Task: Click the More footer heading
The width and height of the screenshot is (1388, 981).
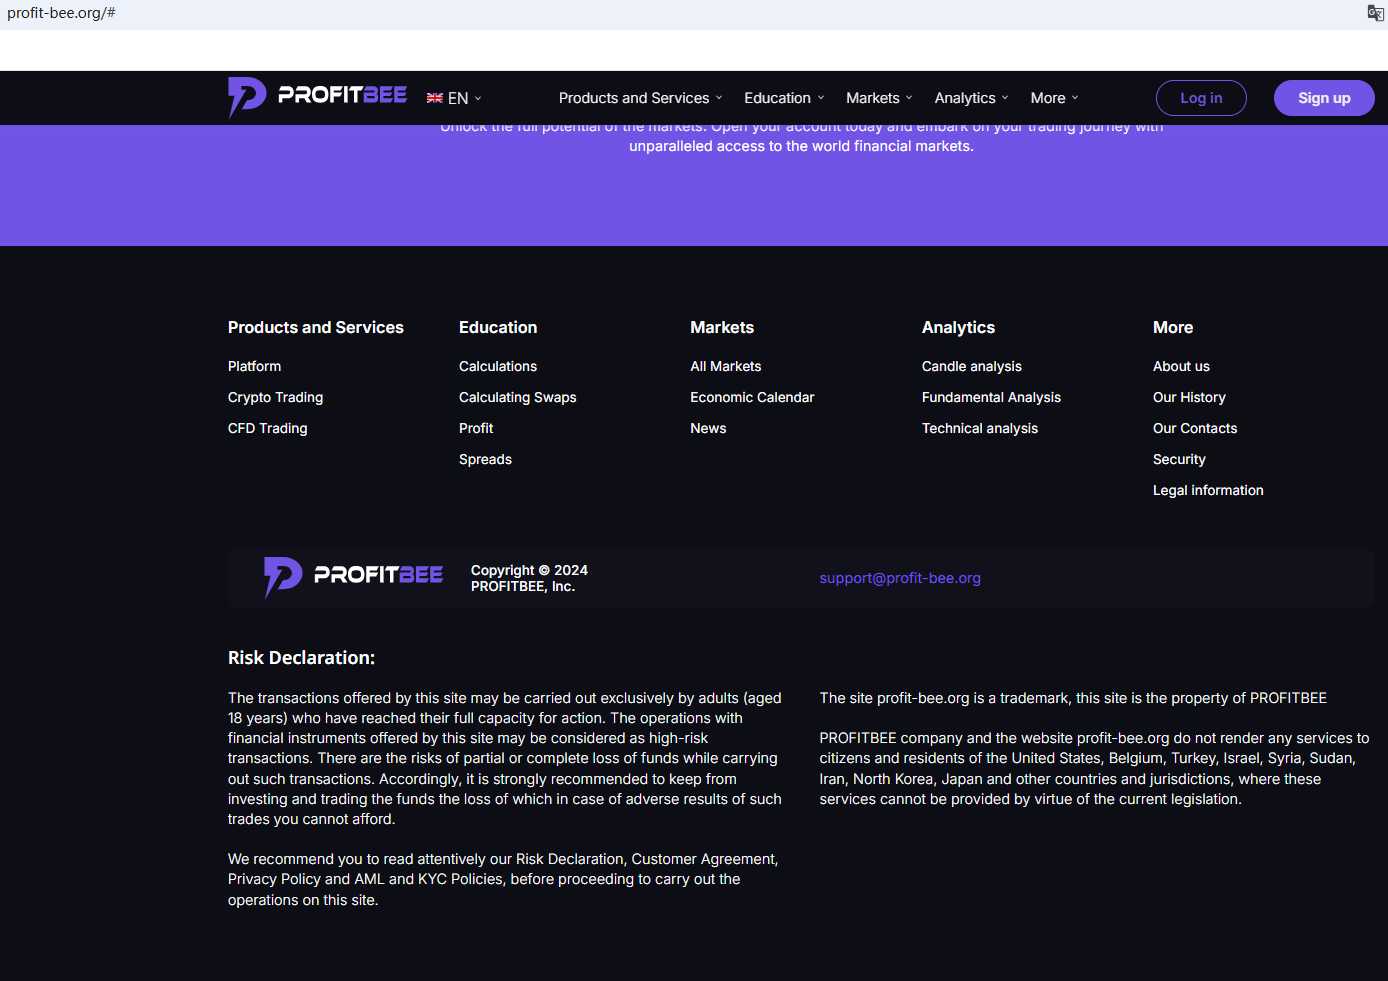Action: [x=1173, y=327]
